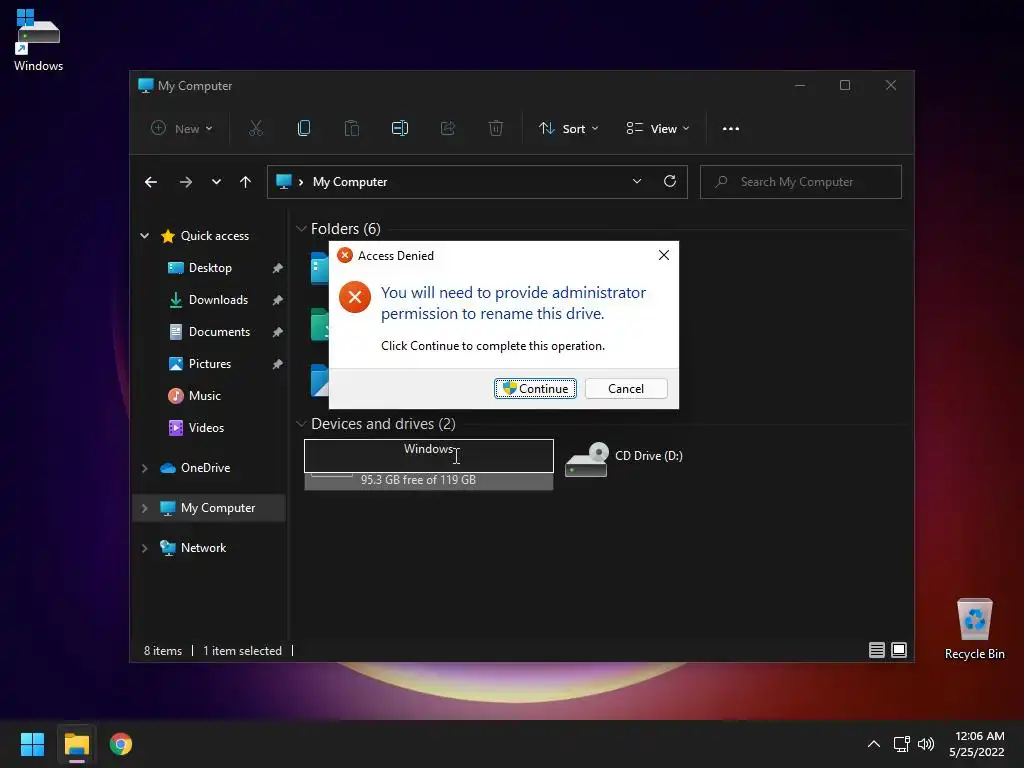Click the Paste clipboard icon
The image size is (1024, 768).
click(x=352, y=129)
